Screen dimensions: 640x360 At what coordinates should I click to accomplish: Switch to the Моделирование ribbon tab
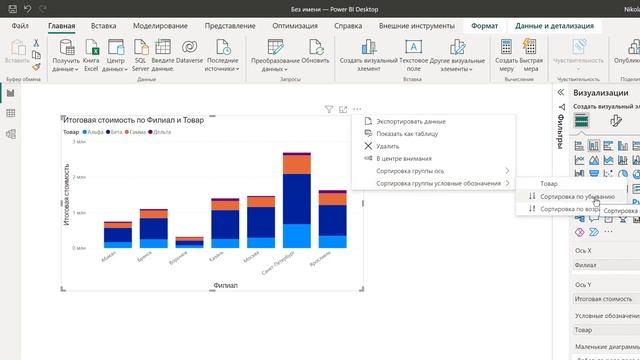160,26
